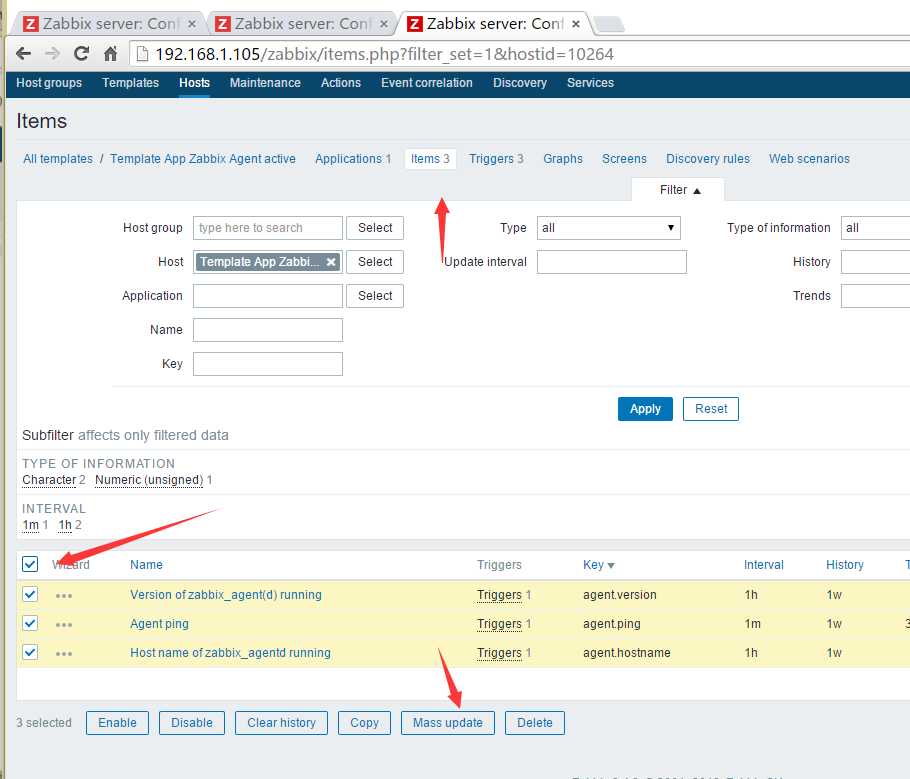Toggle the select-all items checkbox
This screenshot has width=910, height=779.
pyautogui.click(x=30, y=564)
